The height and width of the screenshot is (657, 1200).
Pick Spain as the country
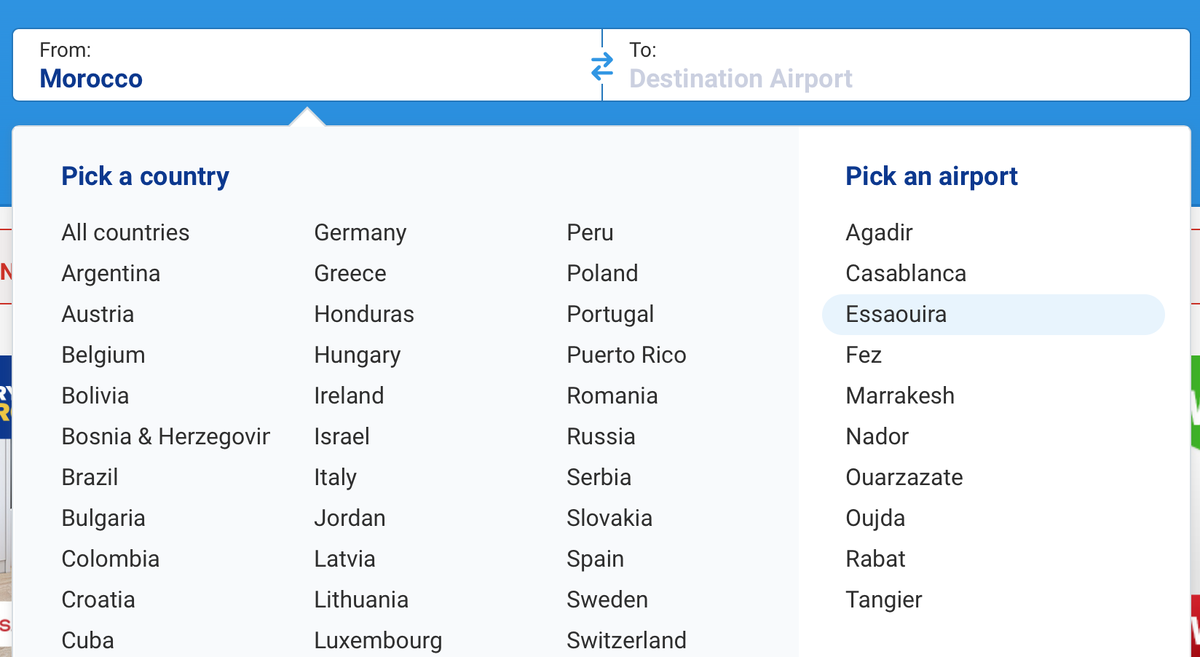click(595, 560)
